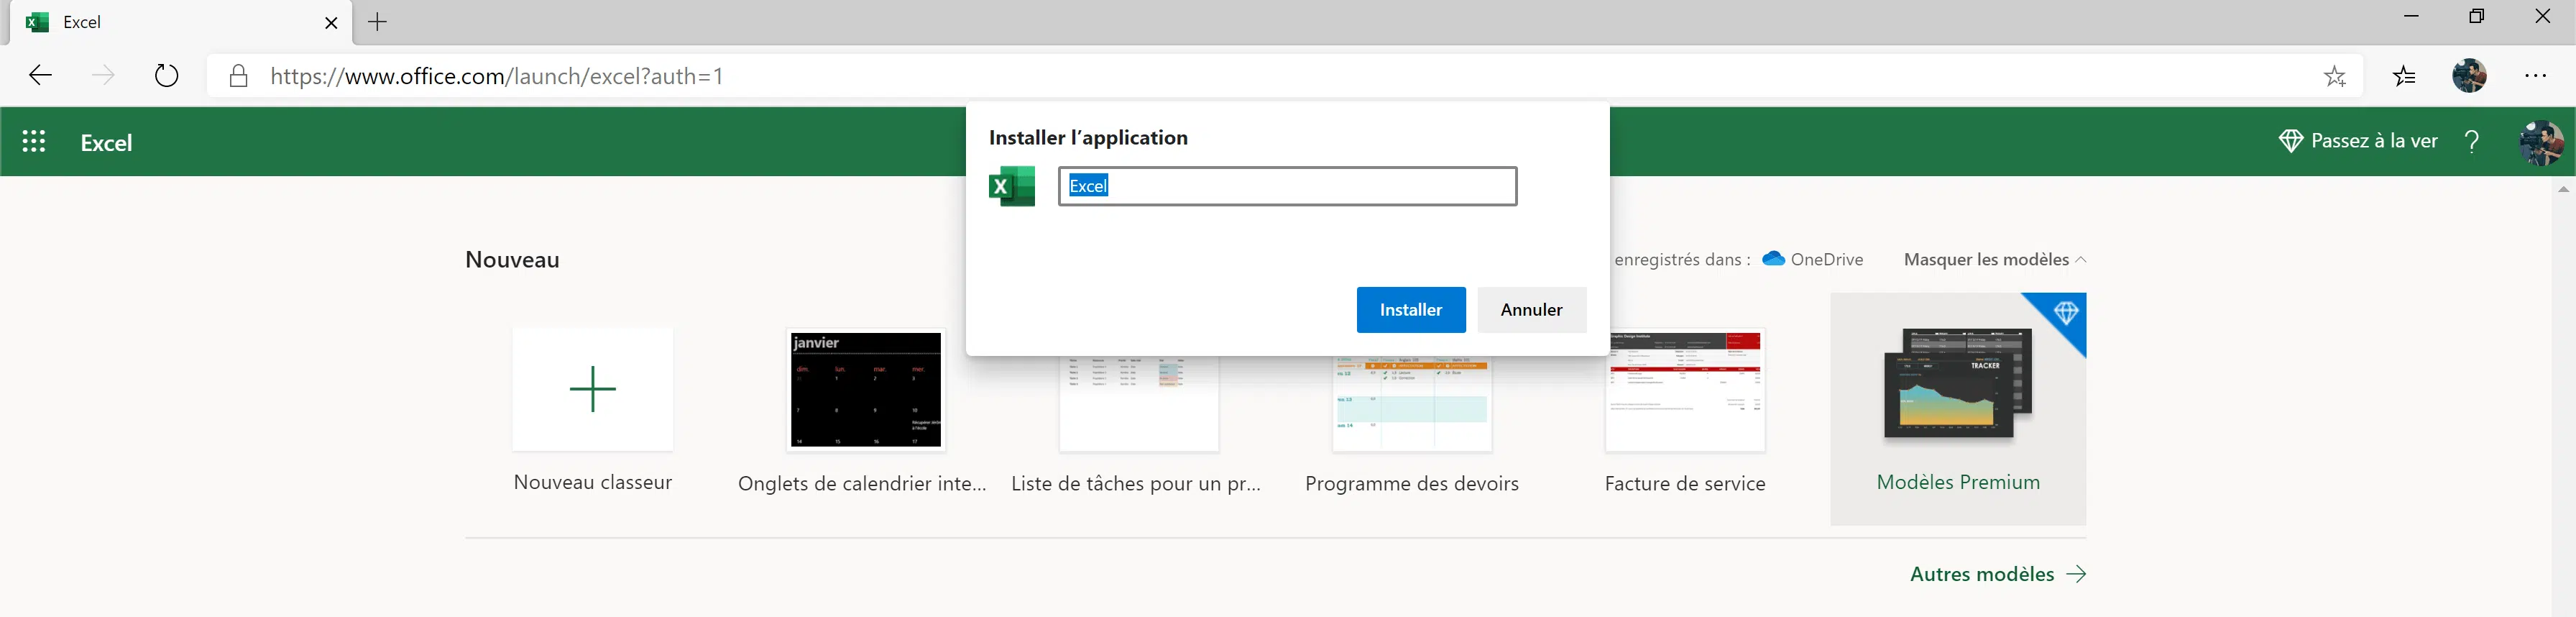2576x617 pixels.
Task: Restore down the browser window
Action: (2476, 16)
